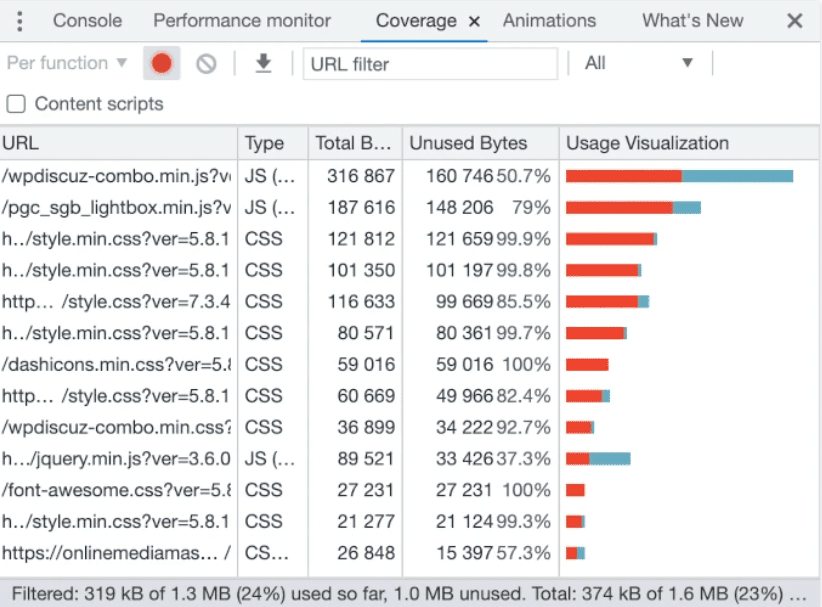822x607 pixels.
Task: Open the Per function granularity dropdown
Action: [67, 63]
